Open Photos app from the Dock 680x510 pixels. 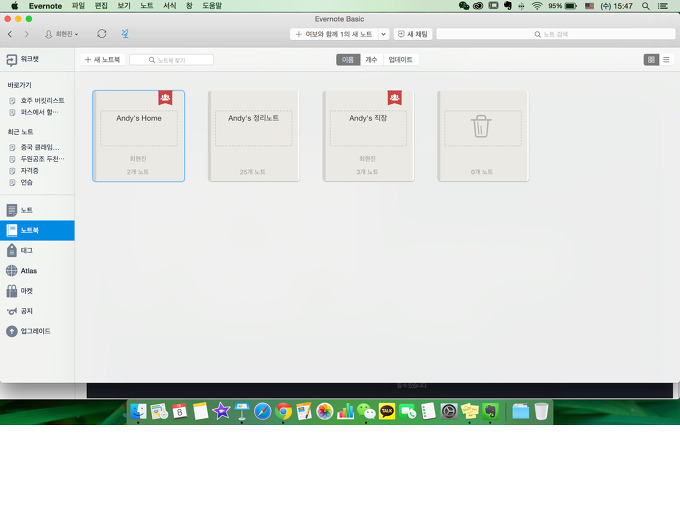tap(324, 411)
